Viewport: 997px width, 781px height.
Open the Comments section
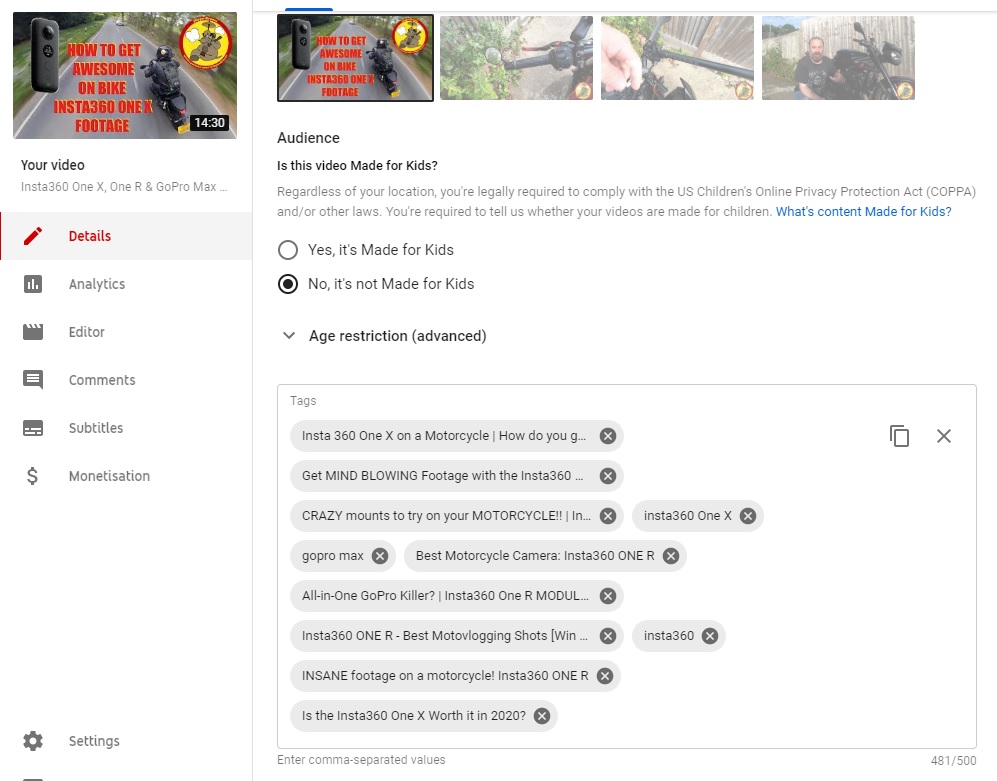point(101,380)
